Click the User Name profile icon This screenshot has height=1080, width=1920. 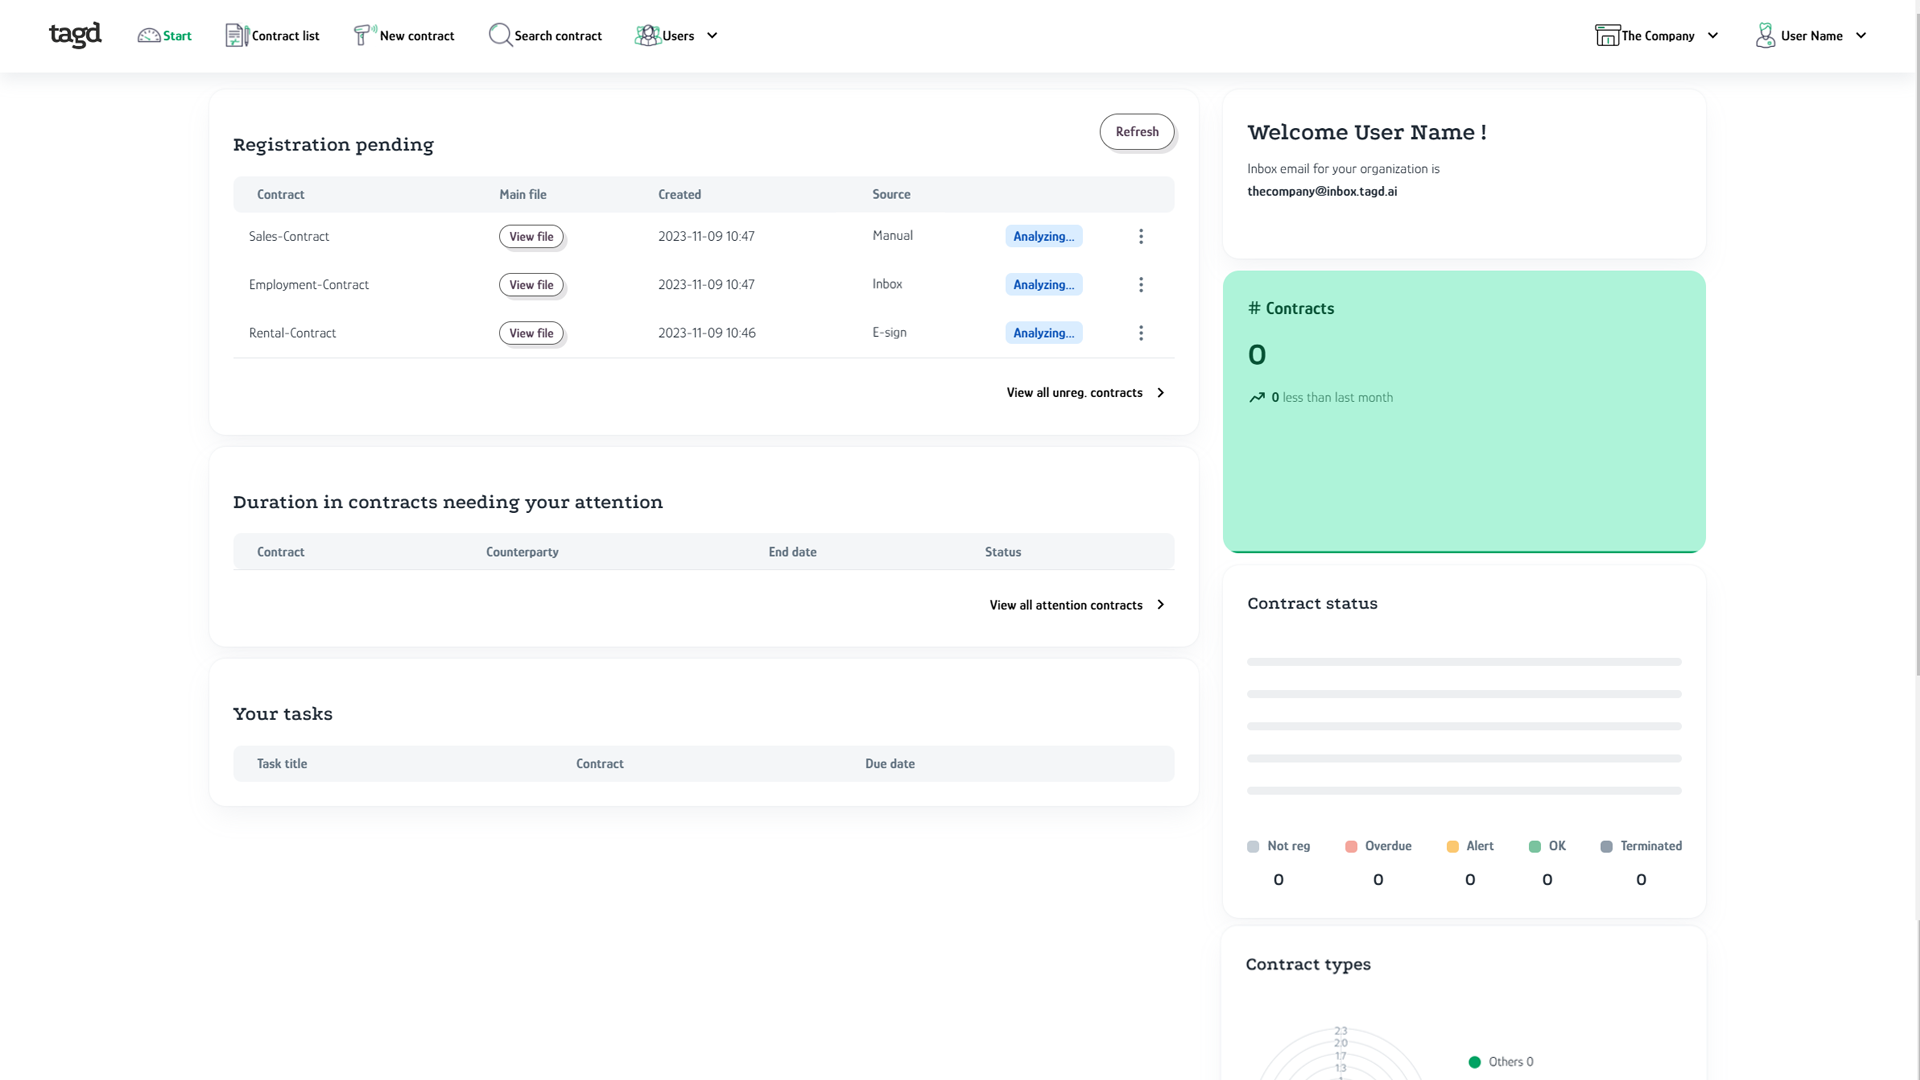coord(1765,35)
